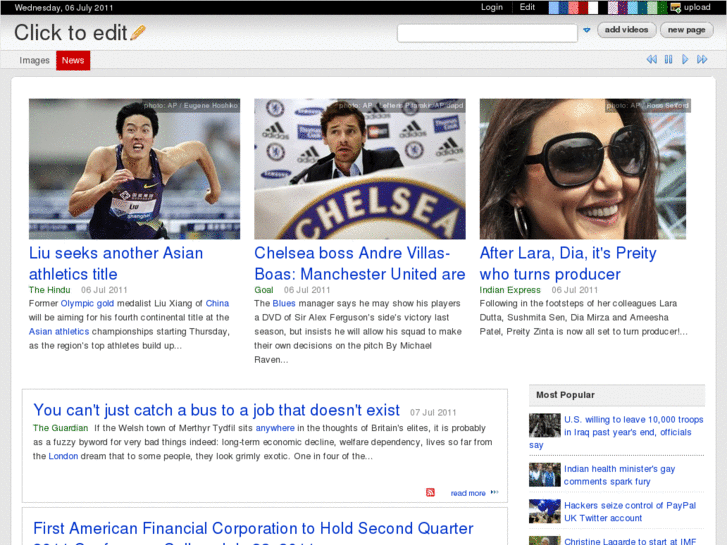The image size is (727, 545).
Task: Pause the news slideshow
Action: tap(668, 60)
